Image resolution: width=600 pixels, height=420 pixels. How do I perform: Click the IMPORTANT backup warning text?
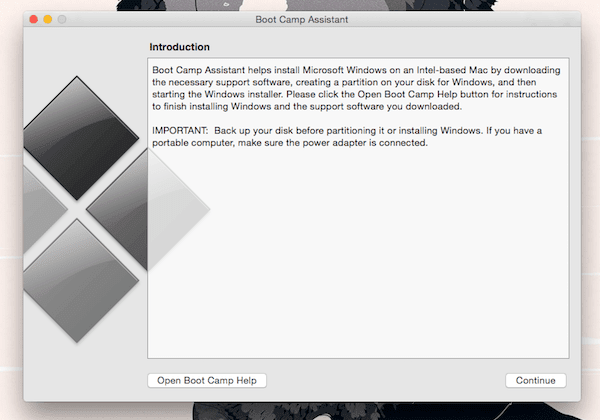(x=347, y=137)
